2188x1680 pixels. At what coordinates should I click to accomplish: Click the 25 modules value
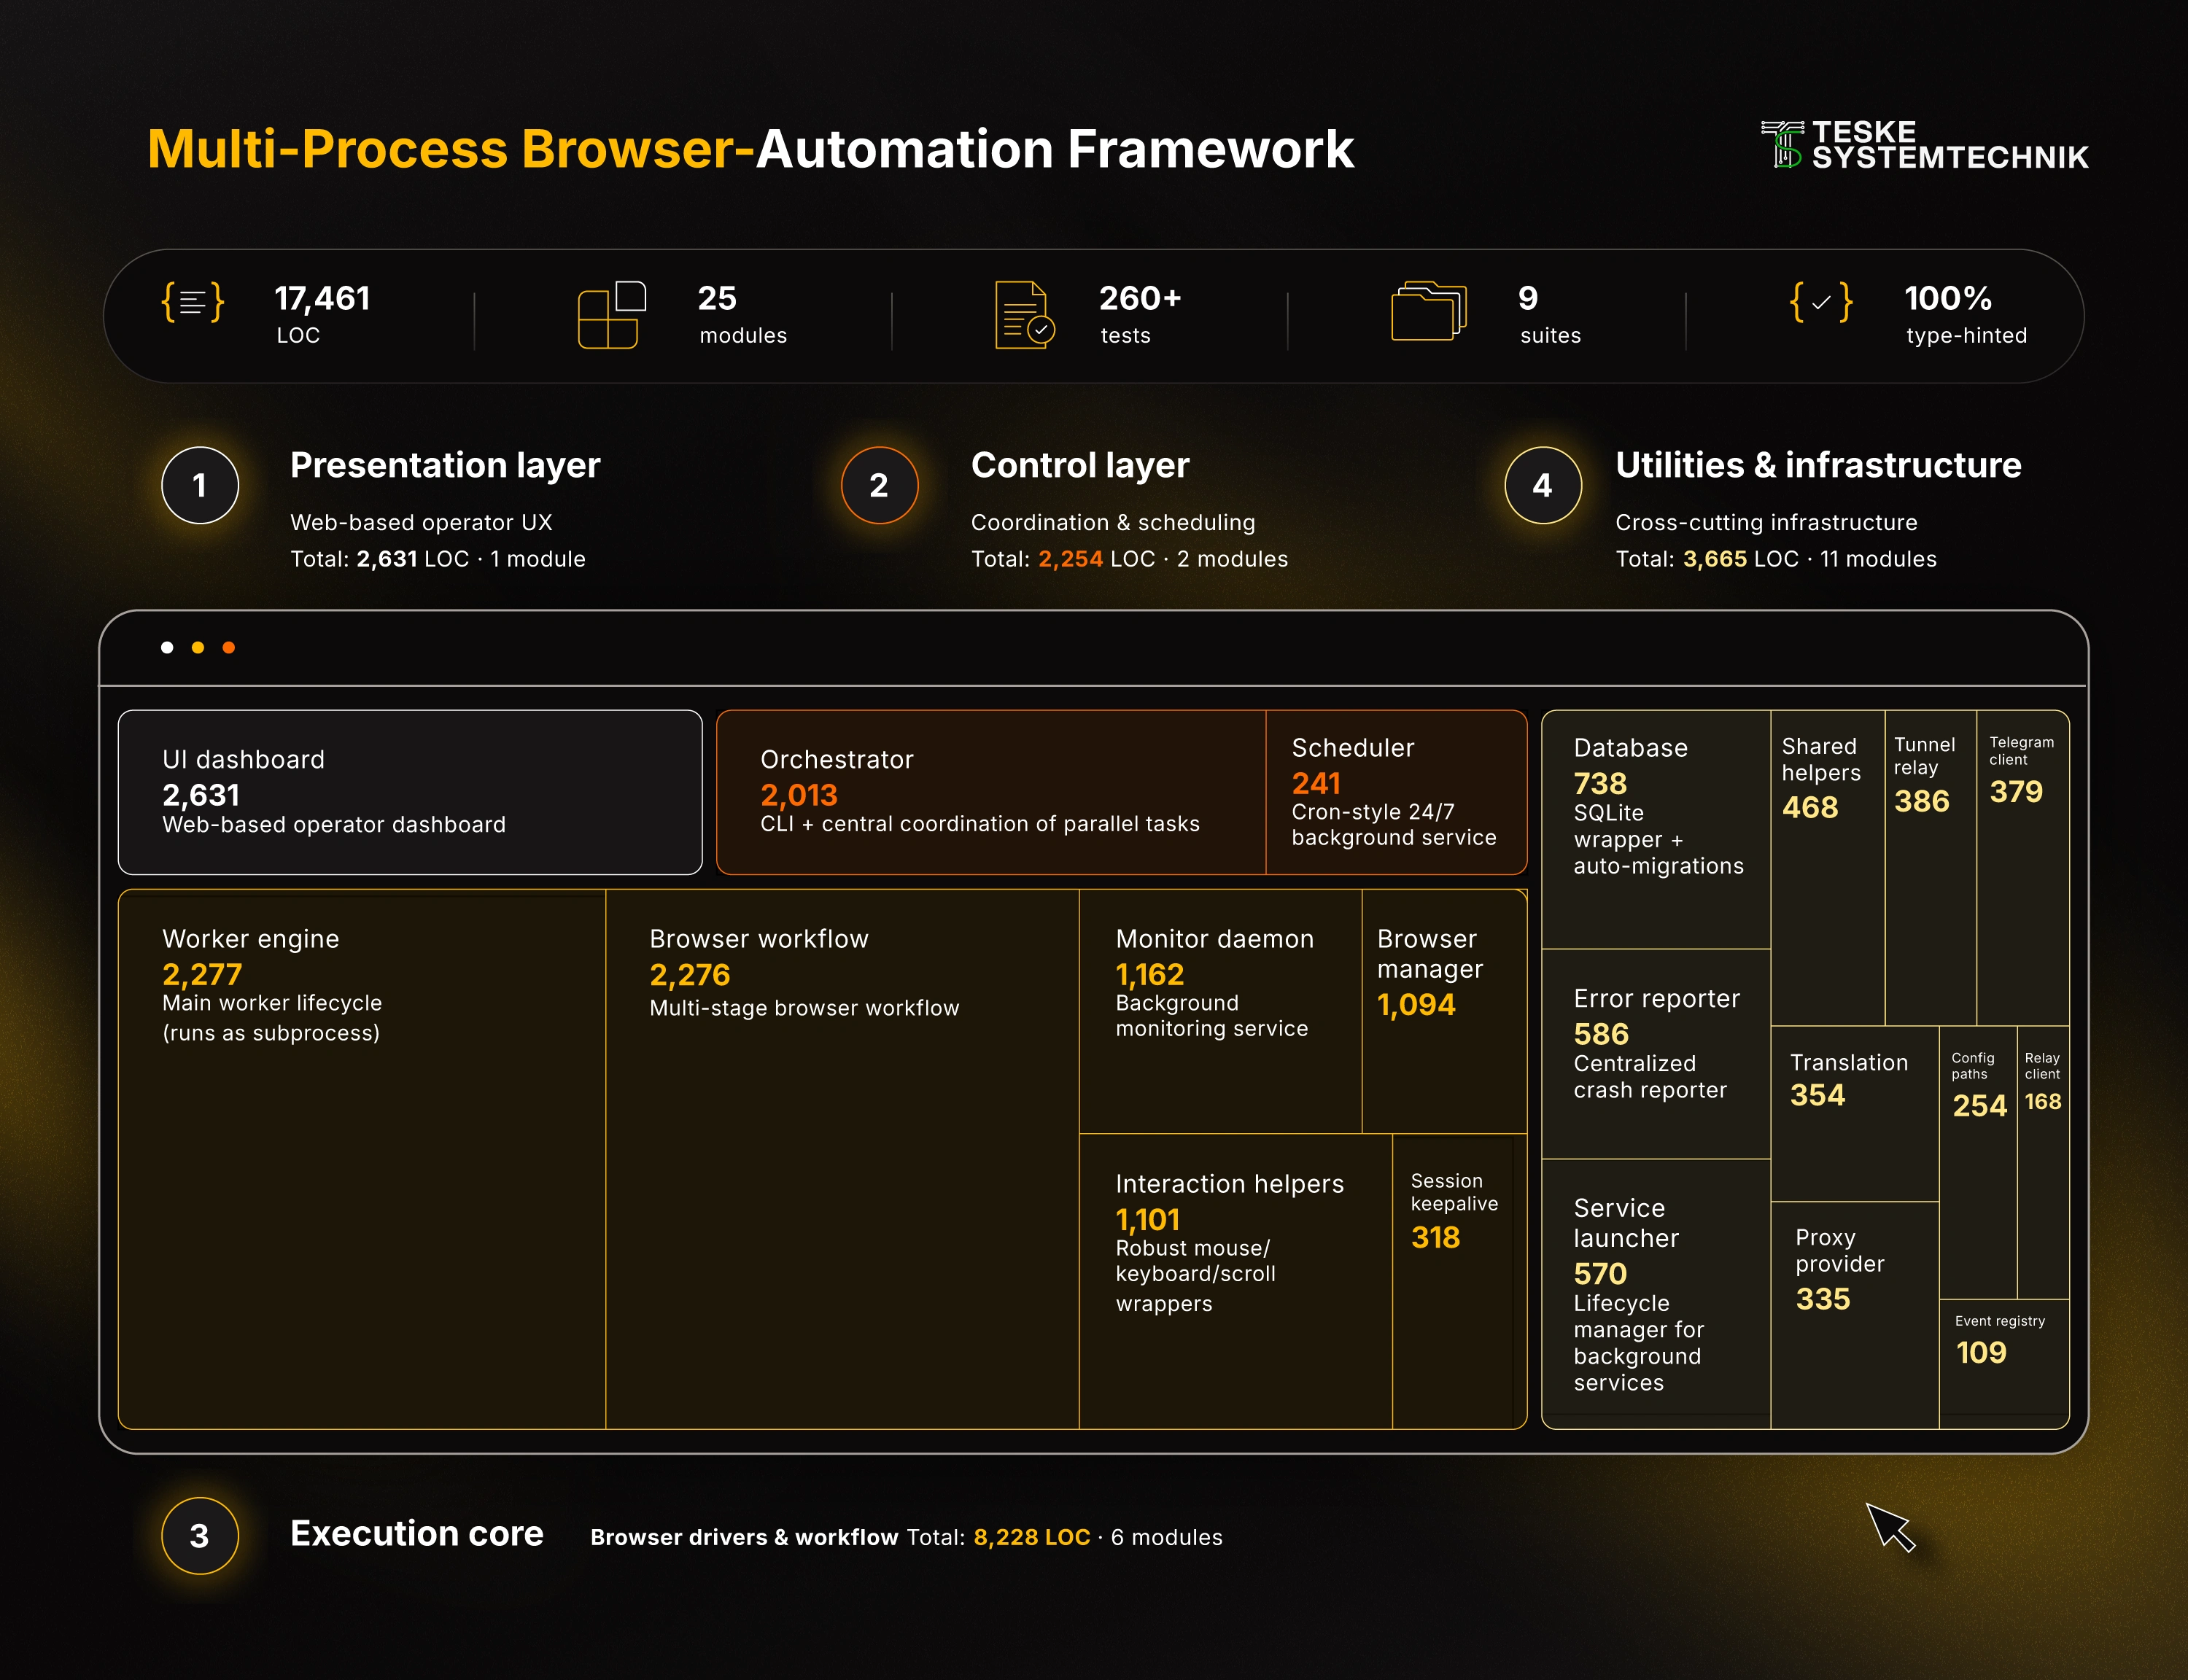coord(717,299)
